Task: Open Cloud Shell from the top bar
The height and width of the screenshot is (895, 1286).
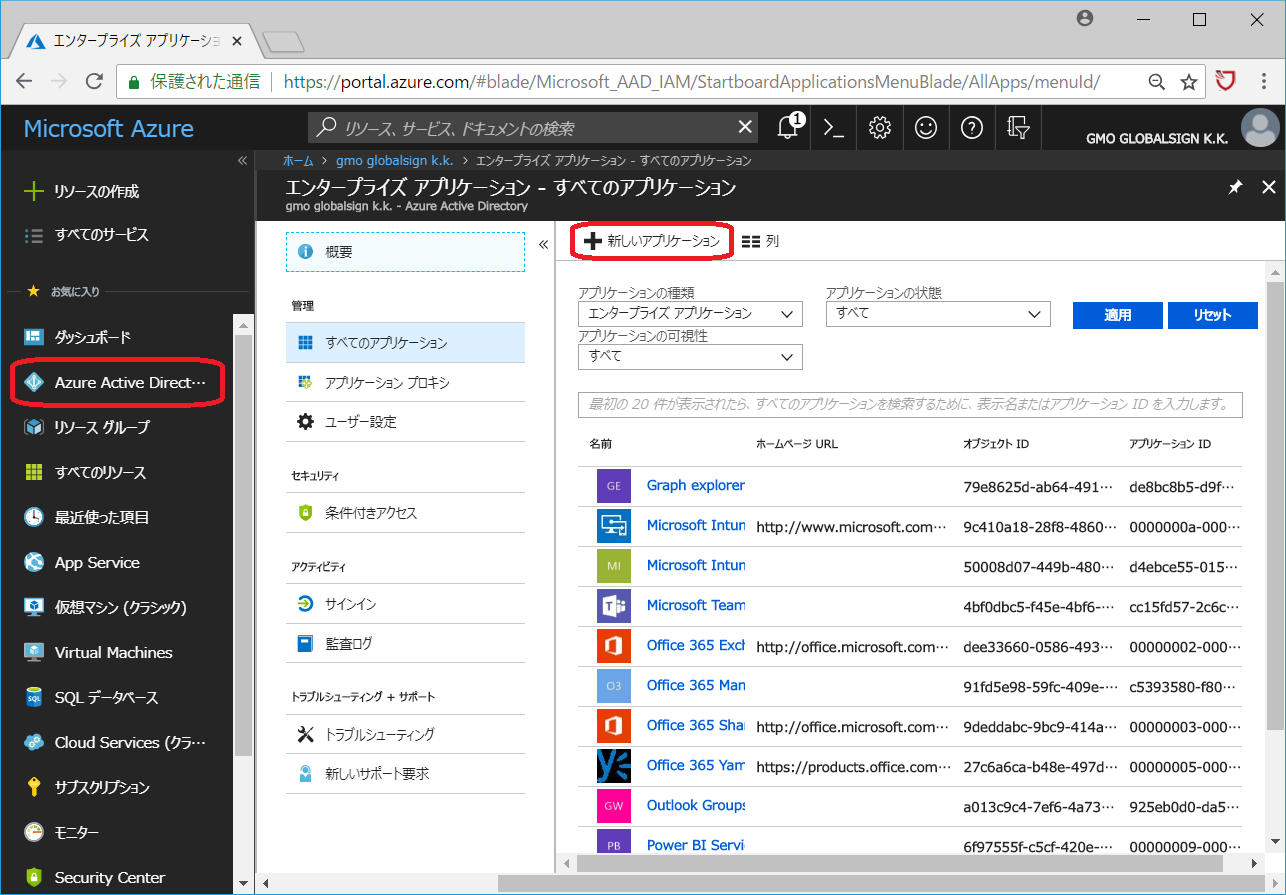Action: pos(833,128)
